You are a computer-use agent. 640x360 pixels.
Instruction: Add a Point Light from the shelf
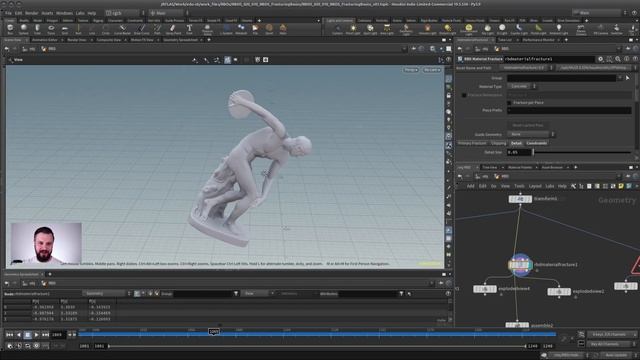point(353,29)
